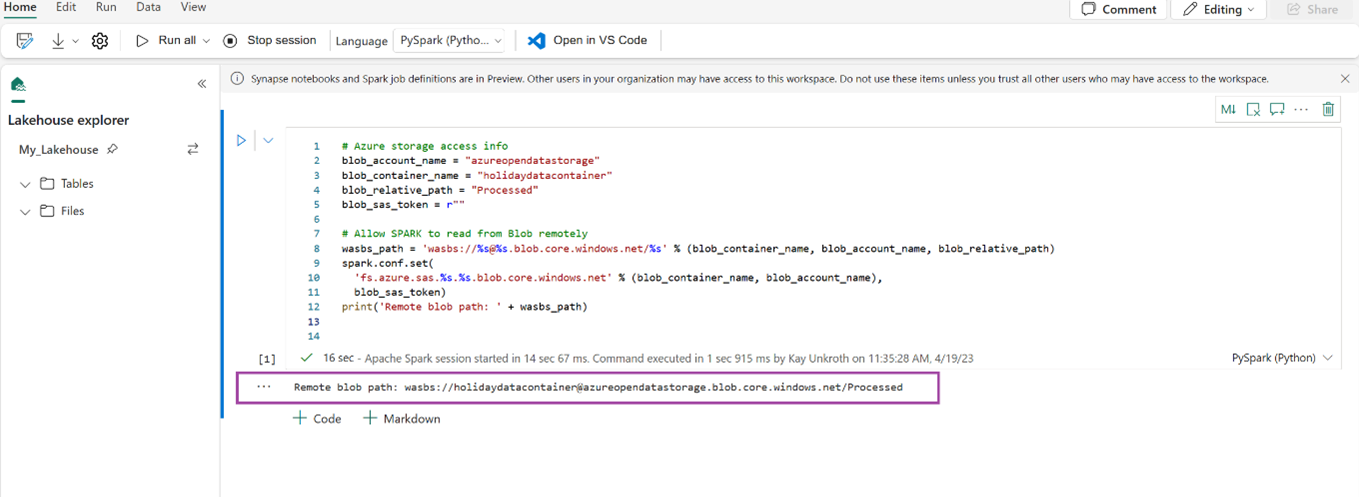
Task: Click Open in VS Code
Action: coord(588,41)
